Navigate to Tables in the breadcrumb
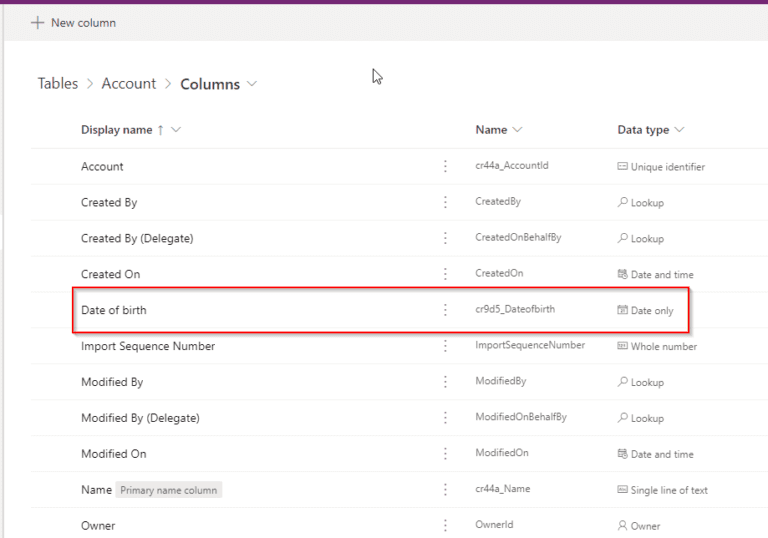This screenshot has height=538, width=768. tap(58, 84)
